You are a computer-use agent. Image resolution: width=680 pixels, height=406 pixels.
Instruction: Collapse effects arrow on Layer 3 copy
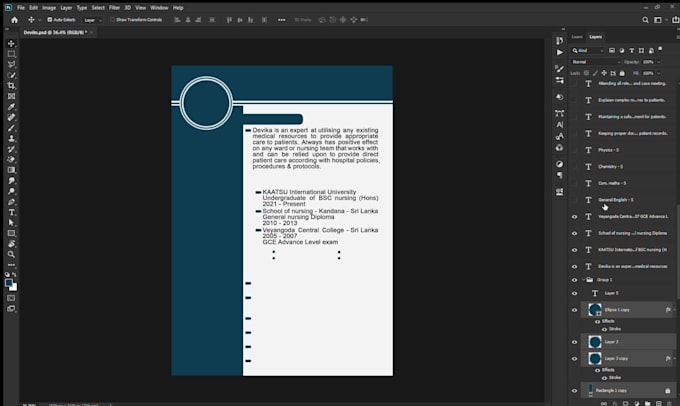(x=674, y=358)
